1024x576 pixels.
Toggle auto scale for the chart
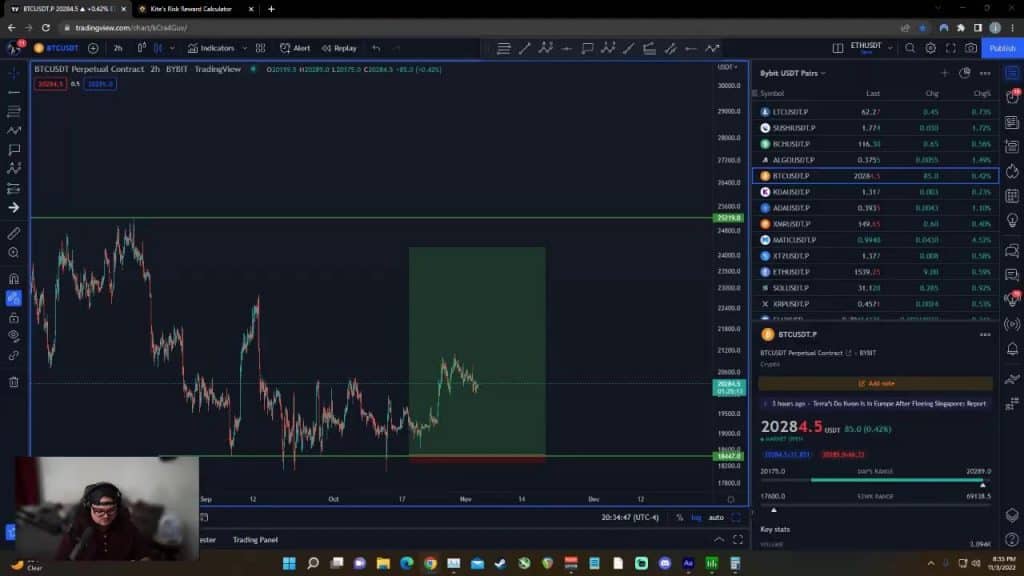(x=716, y=517)
